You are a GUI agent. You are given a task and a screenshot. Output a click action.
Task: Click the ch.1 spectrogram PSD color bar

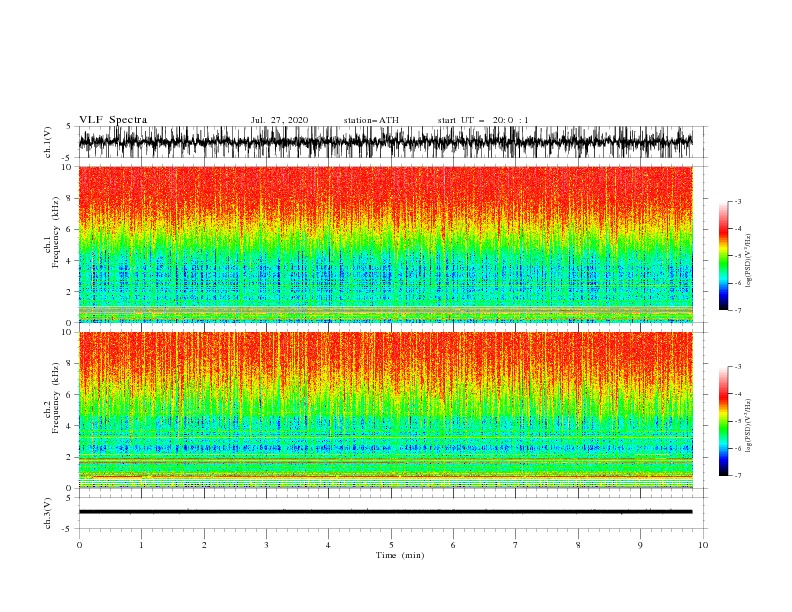coord(723,256)
